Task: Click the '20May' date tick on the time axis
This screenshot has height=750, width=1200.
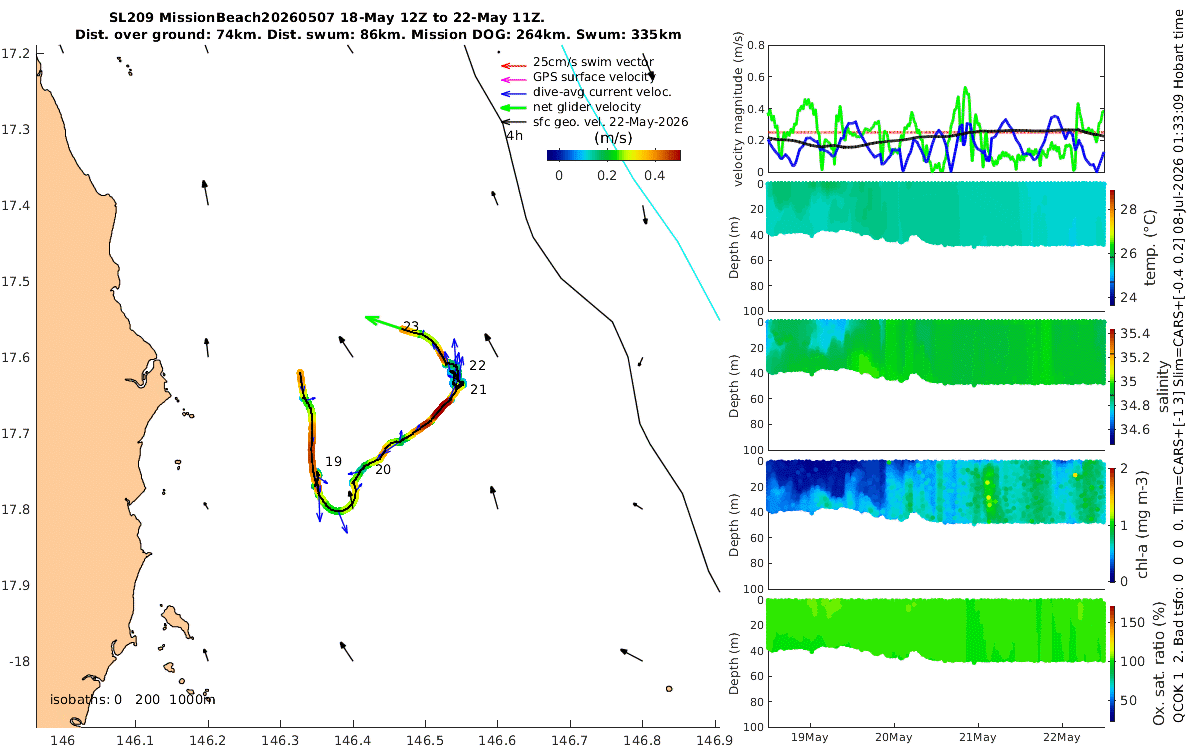Action: [x=893, y=737]
